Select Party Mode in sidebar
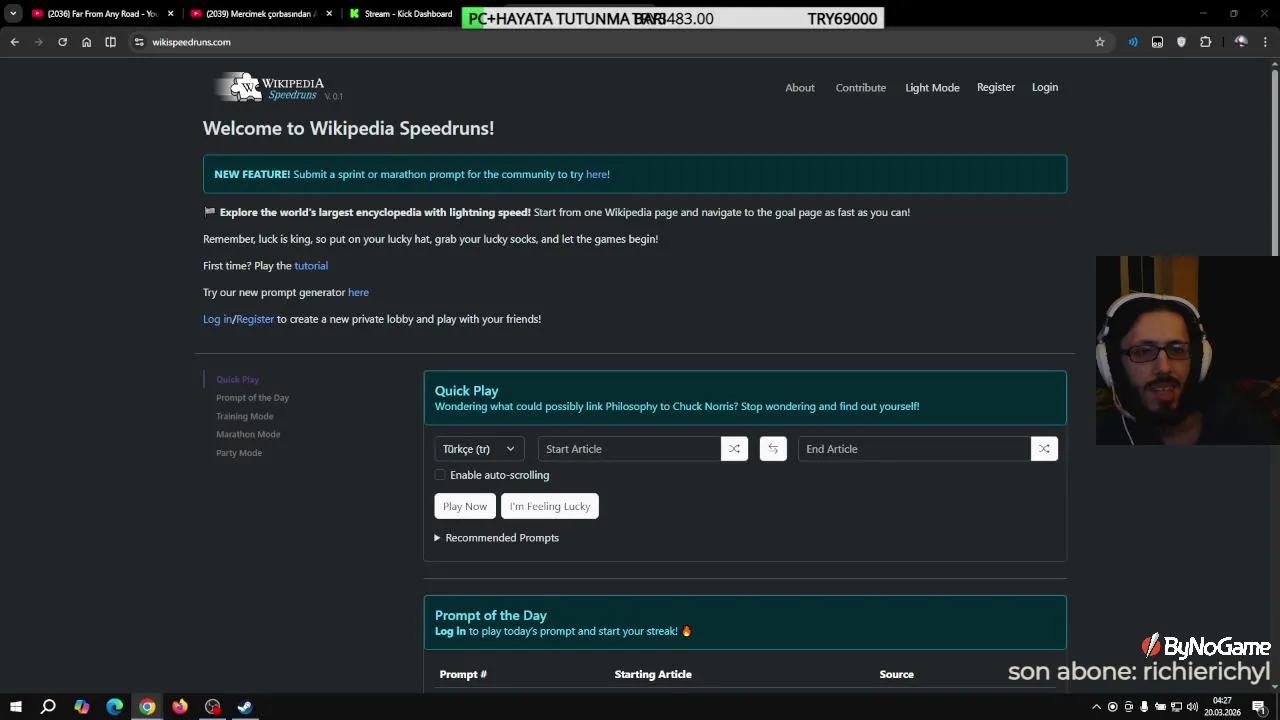The height and width of the screenshot is (720, 1280). 239,453
